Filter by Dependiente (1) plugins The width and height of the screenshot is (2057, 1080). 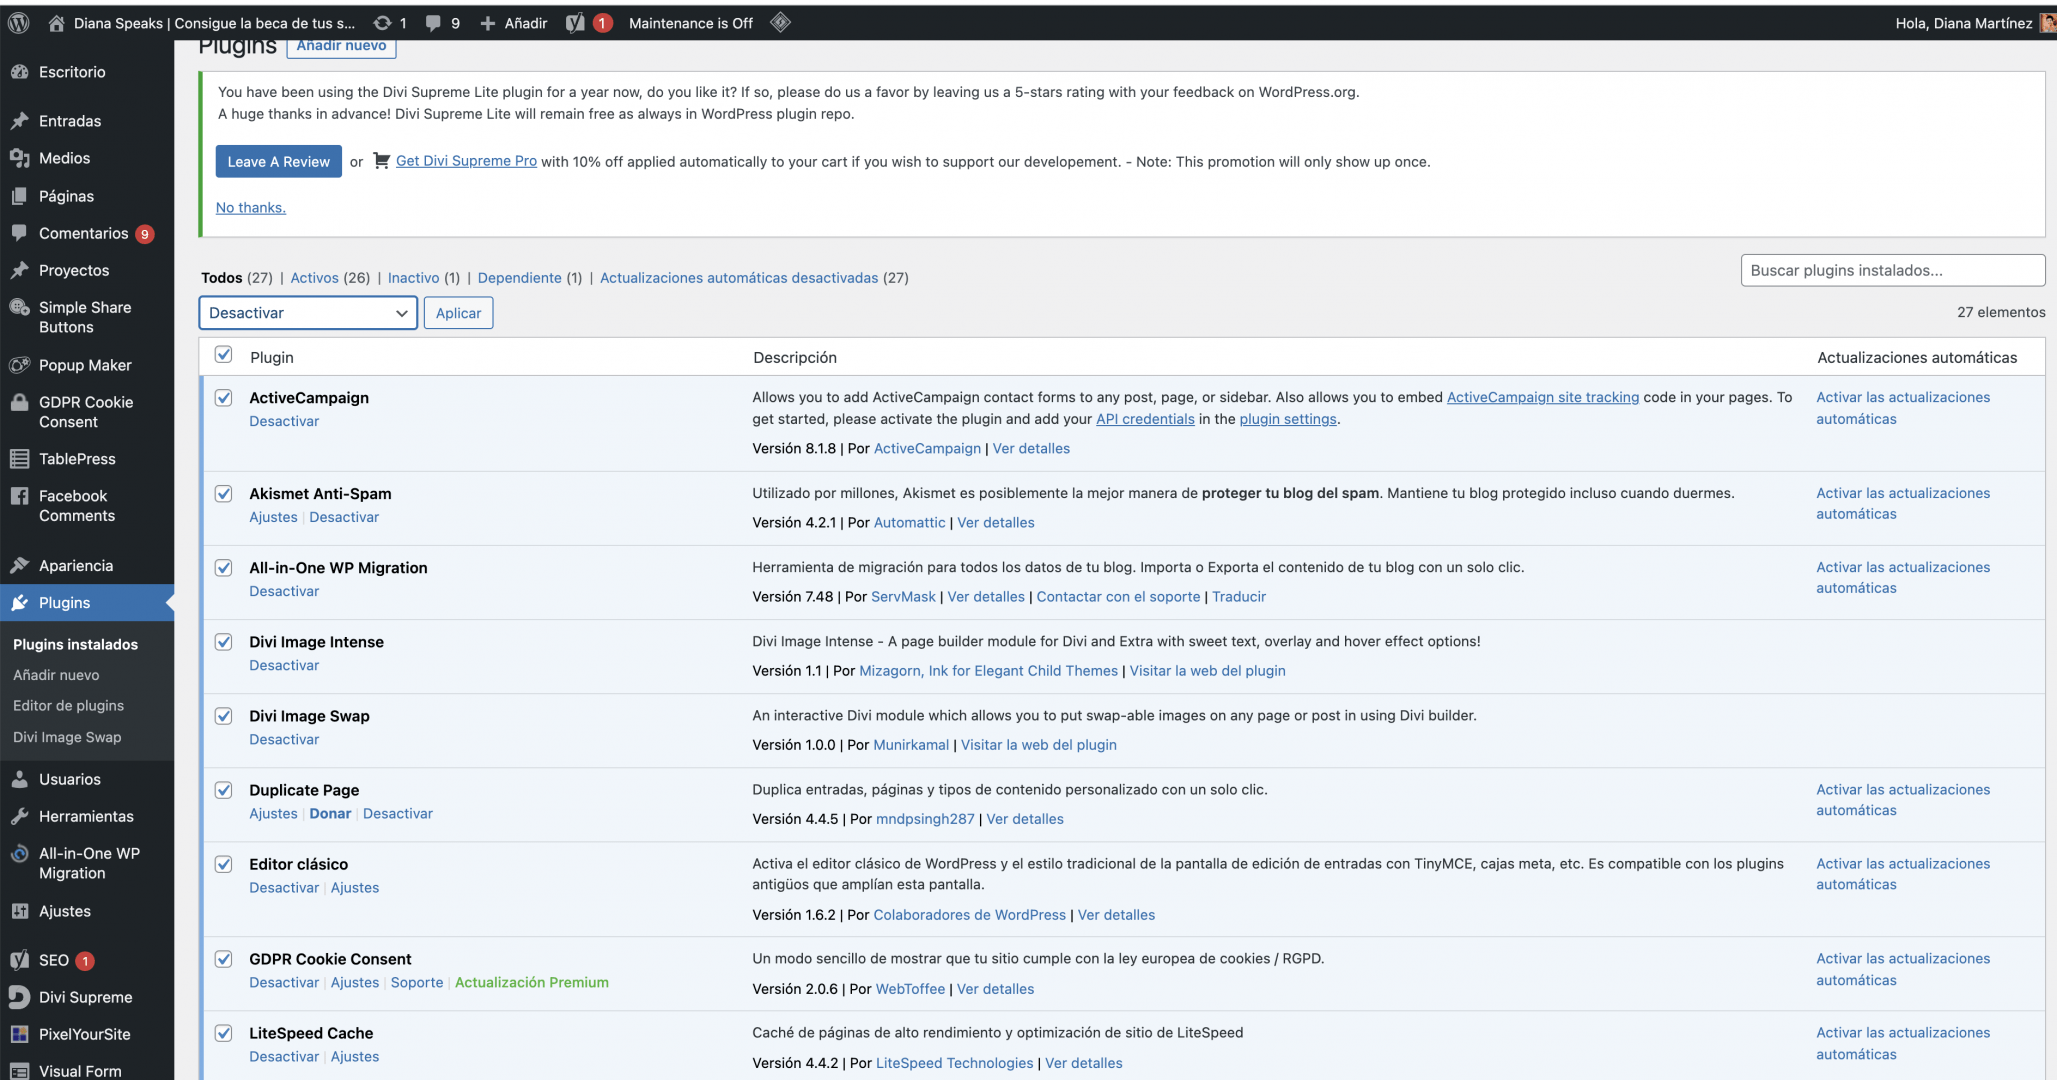(530, 278)
